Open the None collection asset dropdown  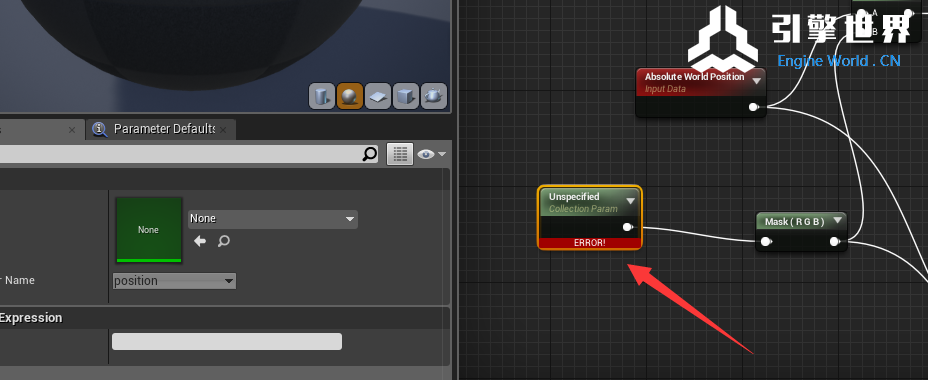point(273,218)
